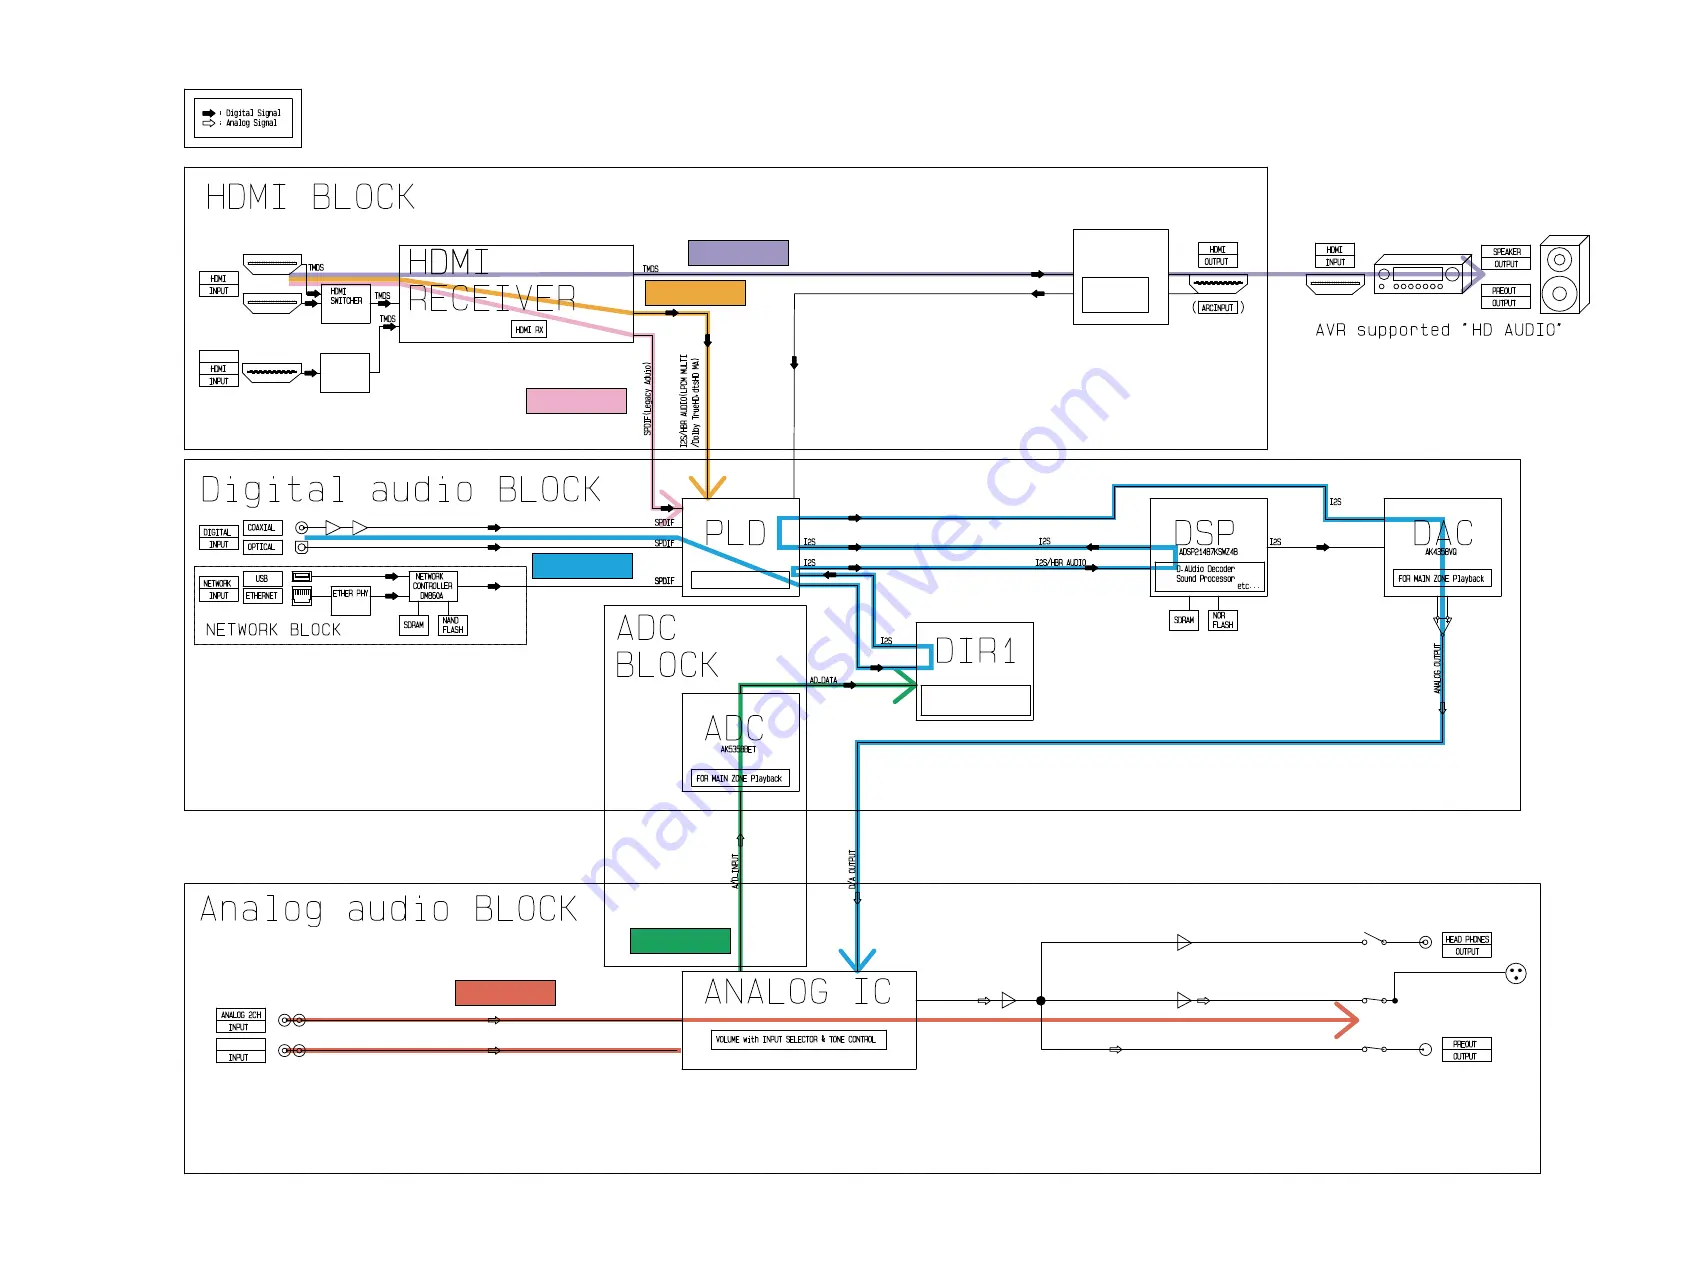
Task: Click the loudspeaker cabinet icon
Action: pos(1564,275)
